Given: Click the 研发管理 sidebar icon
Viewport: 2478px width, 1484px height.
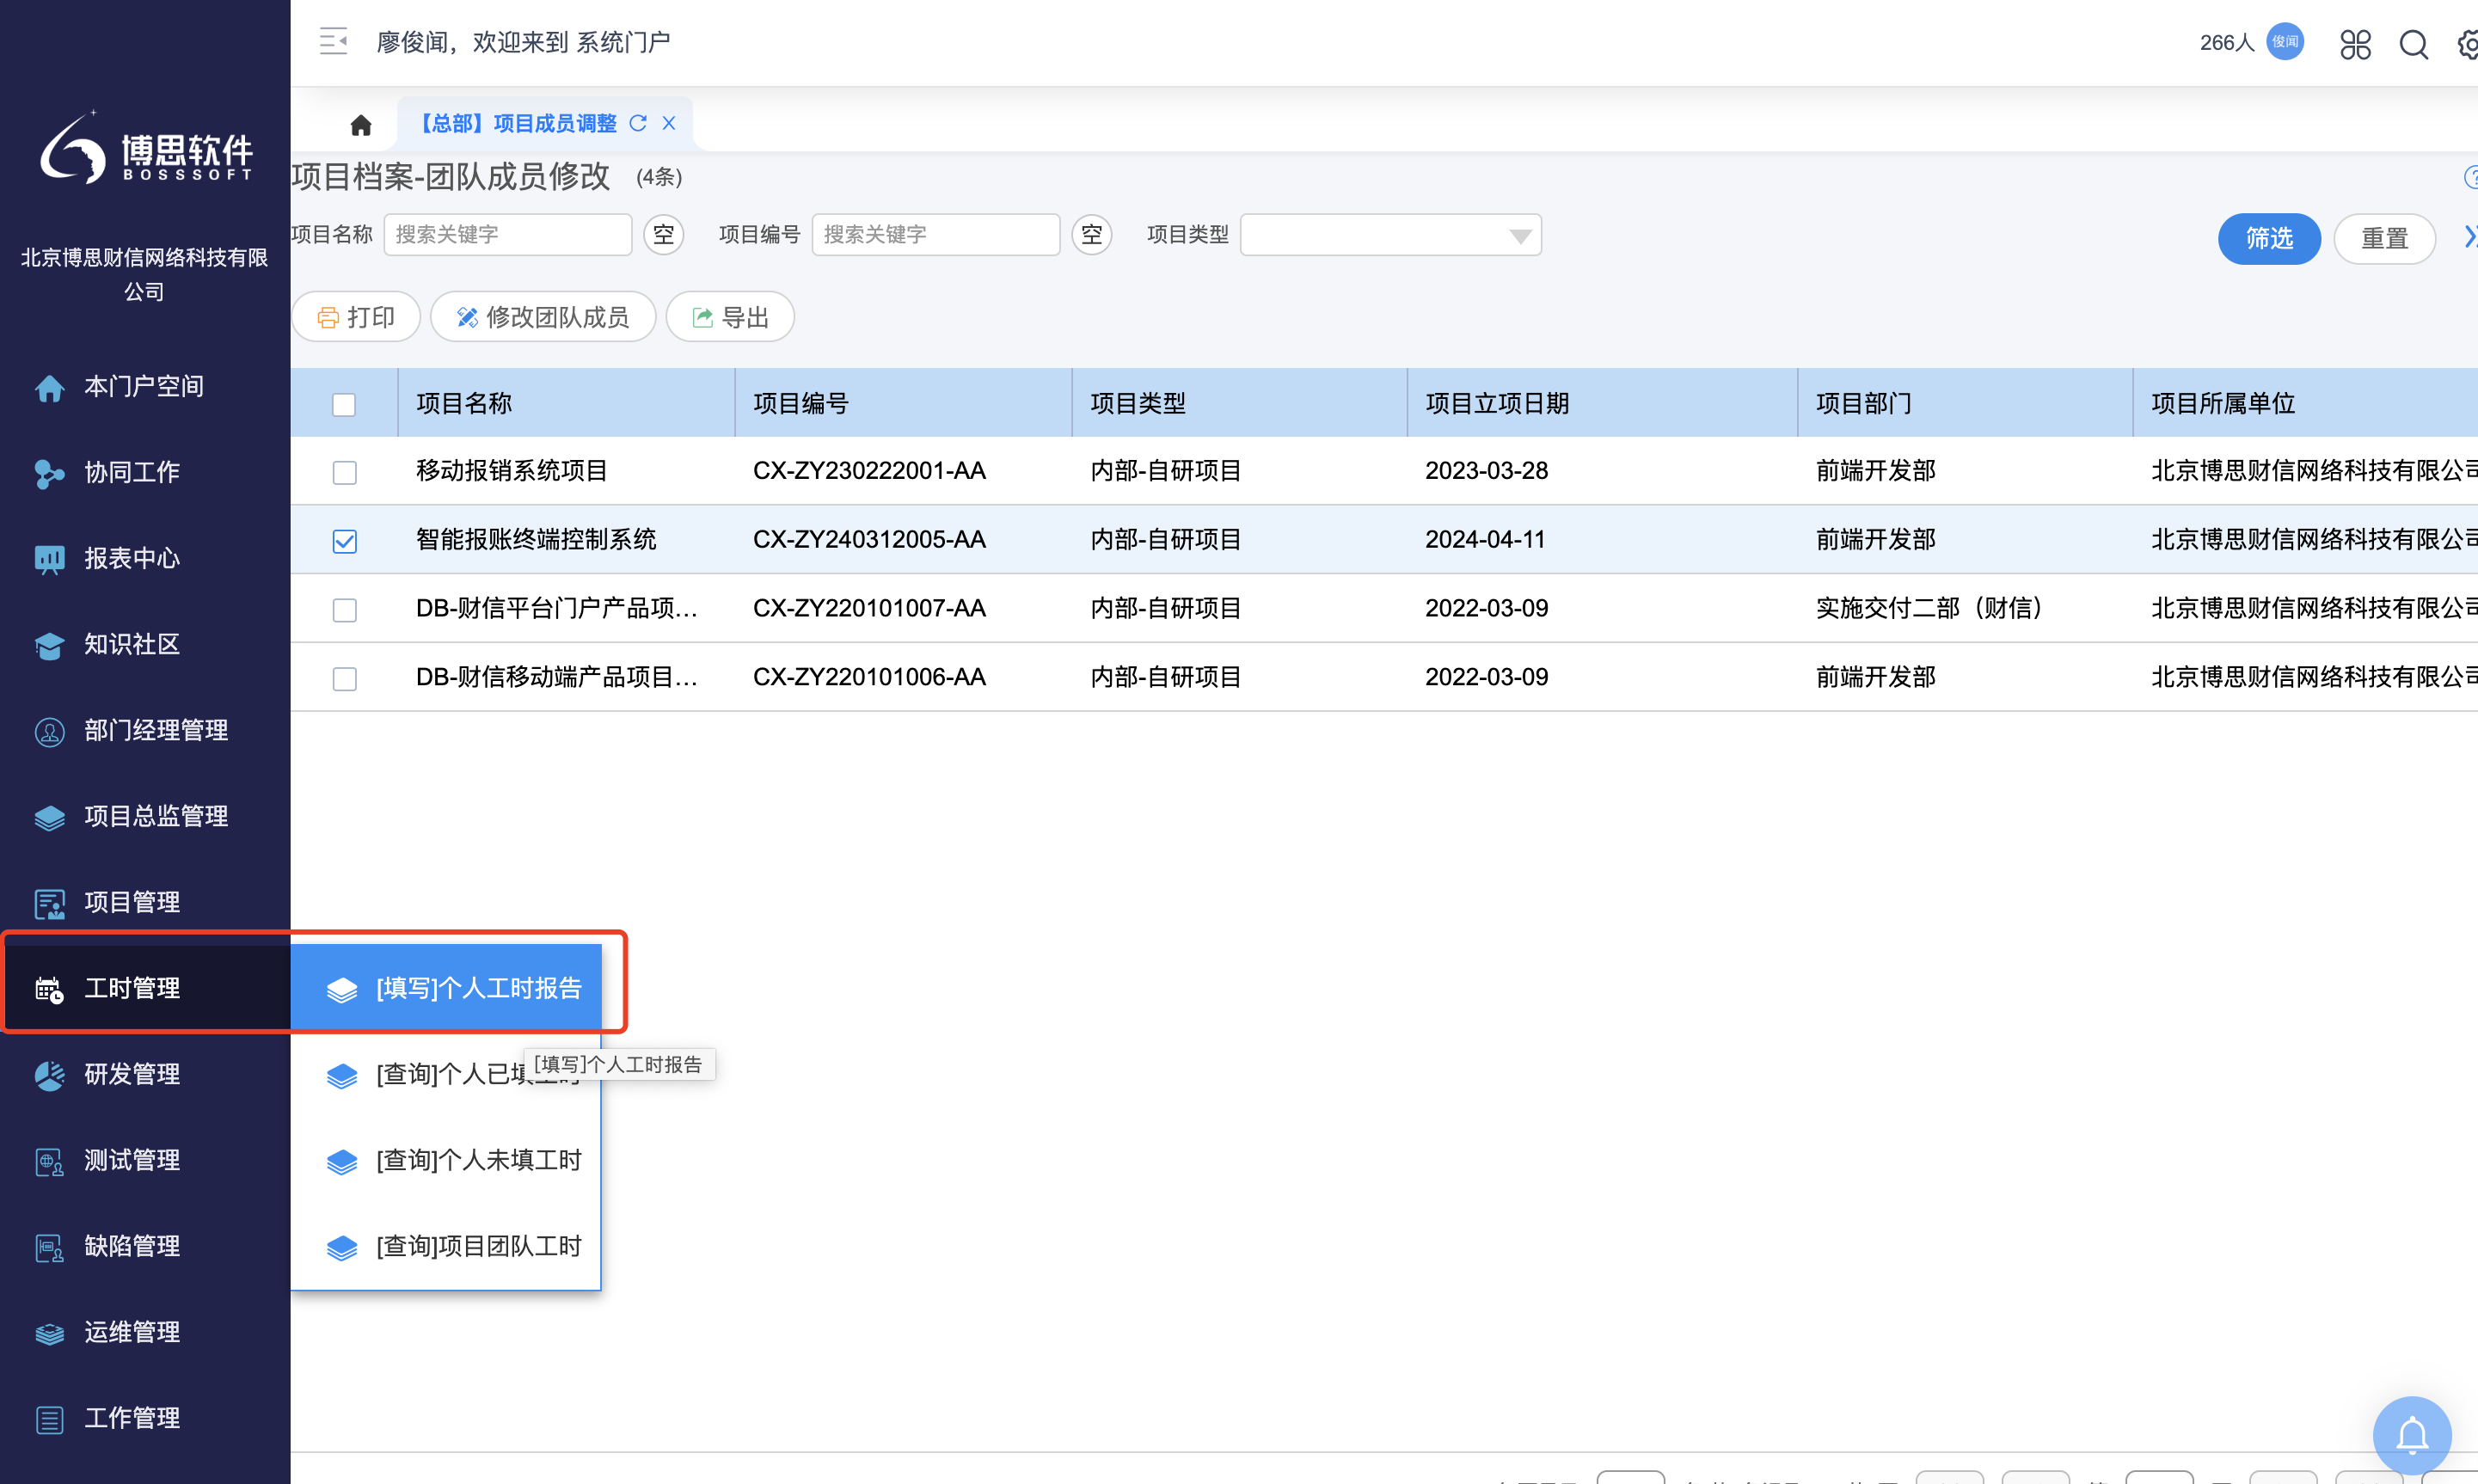Looking at the screenshot, I should (49, 1075).
